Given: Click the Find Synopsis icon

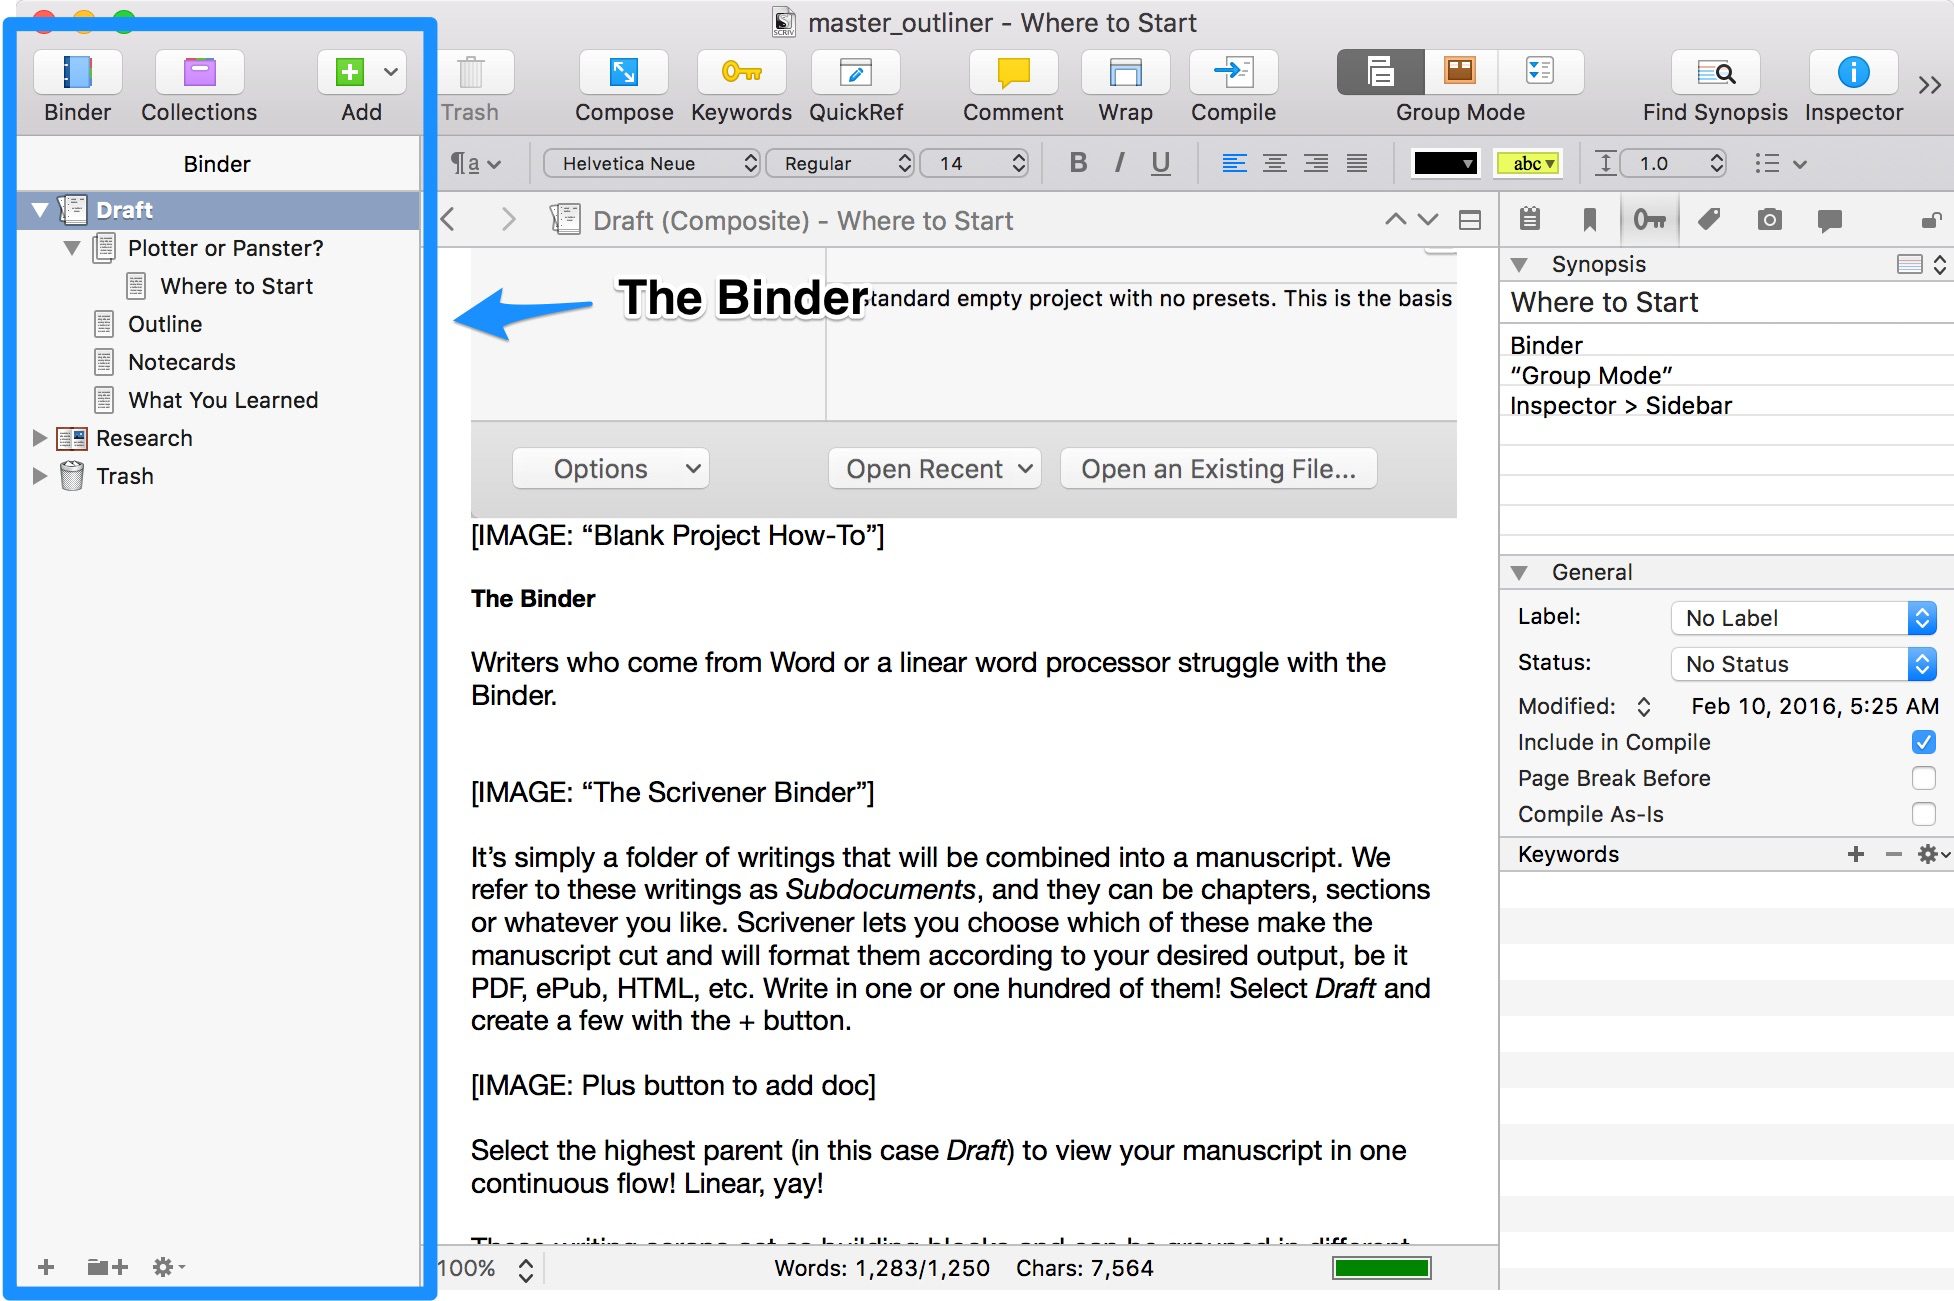Looking at the screenshot, I should [1715, 73].
